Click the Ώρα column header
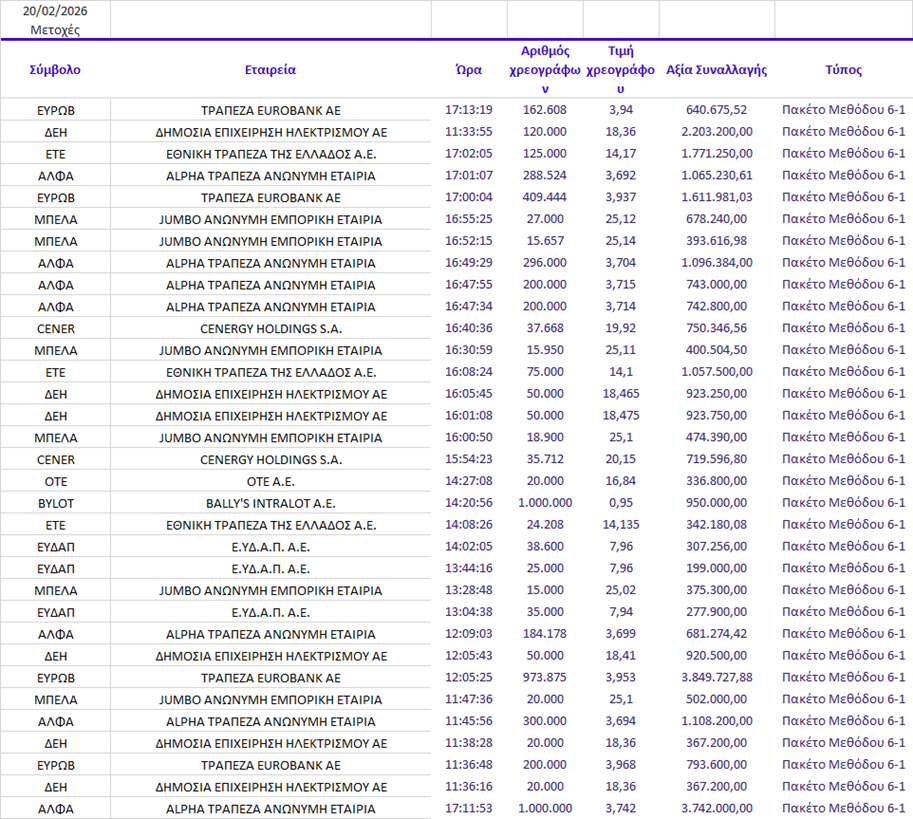Image resolution: width=913 pixels, height=819 pixels. coord(469,70)
